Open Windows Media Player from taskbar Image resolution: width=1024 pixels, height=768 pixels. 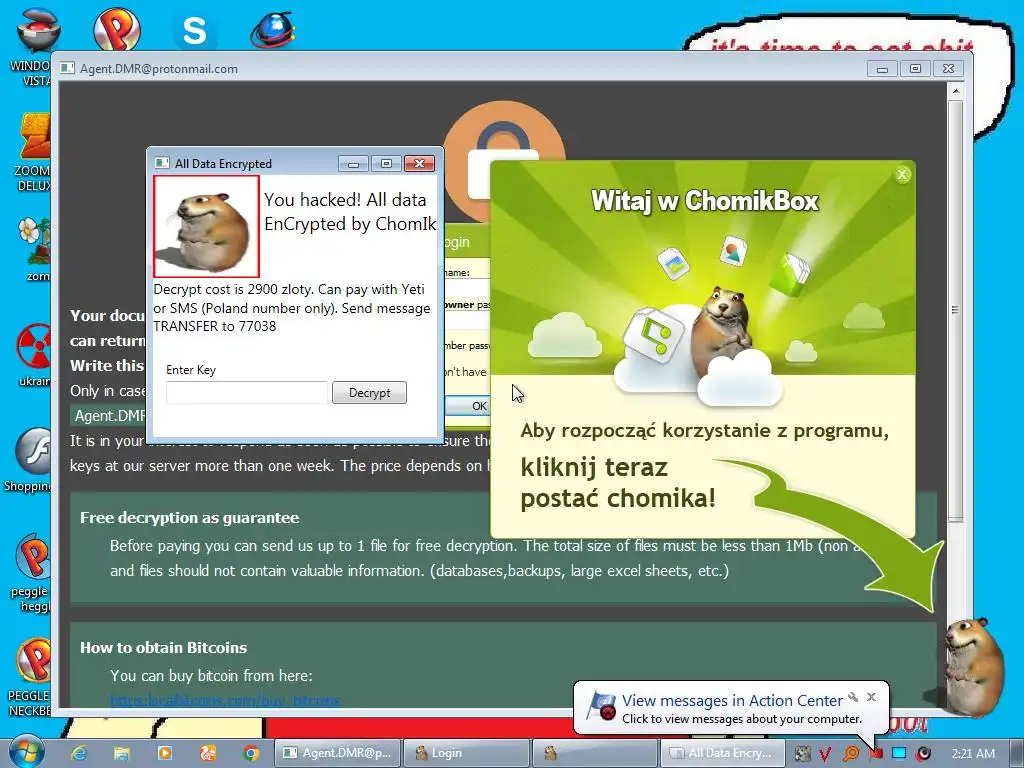click(x=165, y=753)
